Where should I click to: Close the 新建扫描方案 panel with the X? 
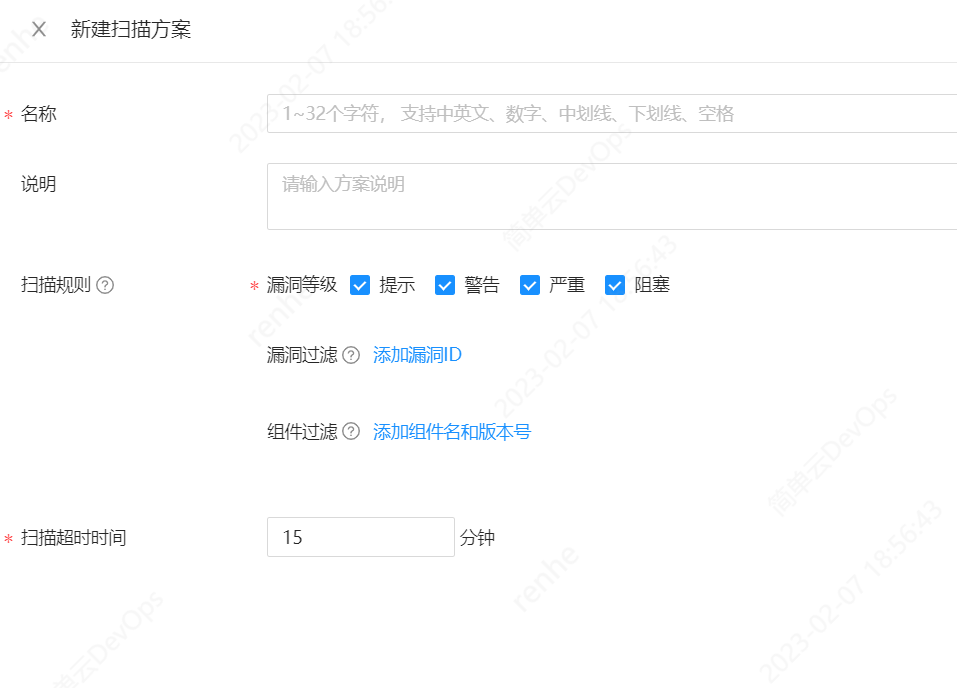tap(39, 29)
